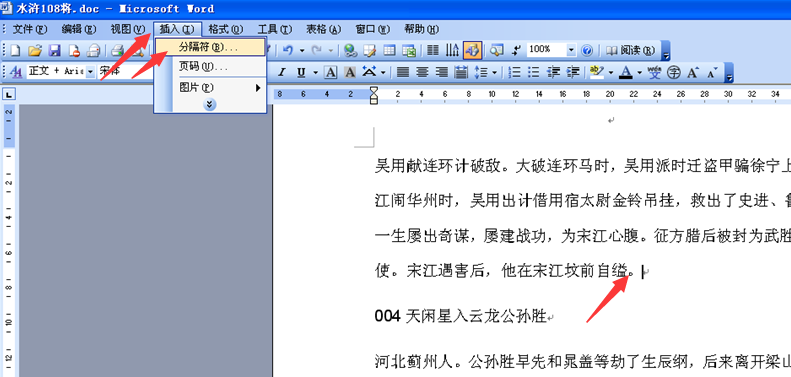
Task: Open file folder icon in toolbar
Action: 34,50
